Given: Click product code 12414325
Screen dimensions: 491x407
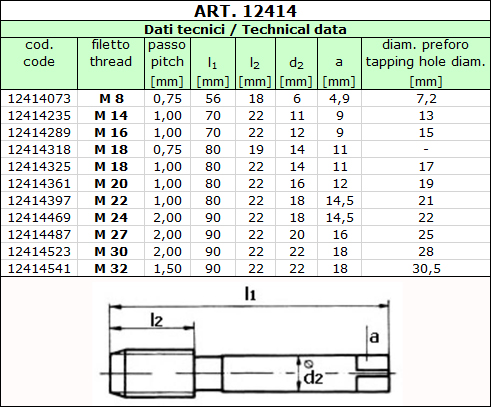Looking at the screenshot, I should (39, 167).
